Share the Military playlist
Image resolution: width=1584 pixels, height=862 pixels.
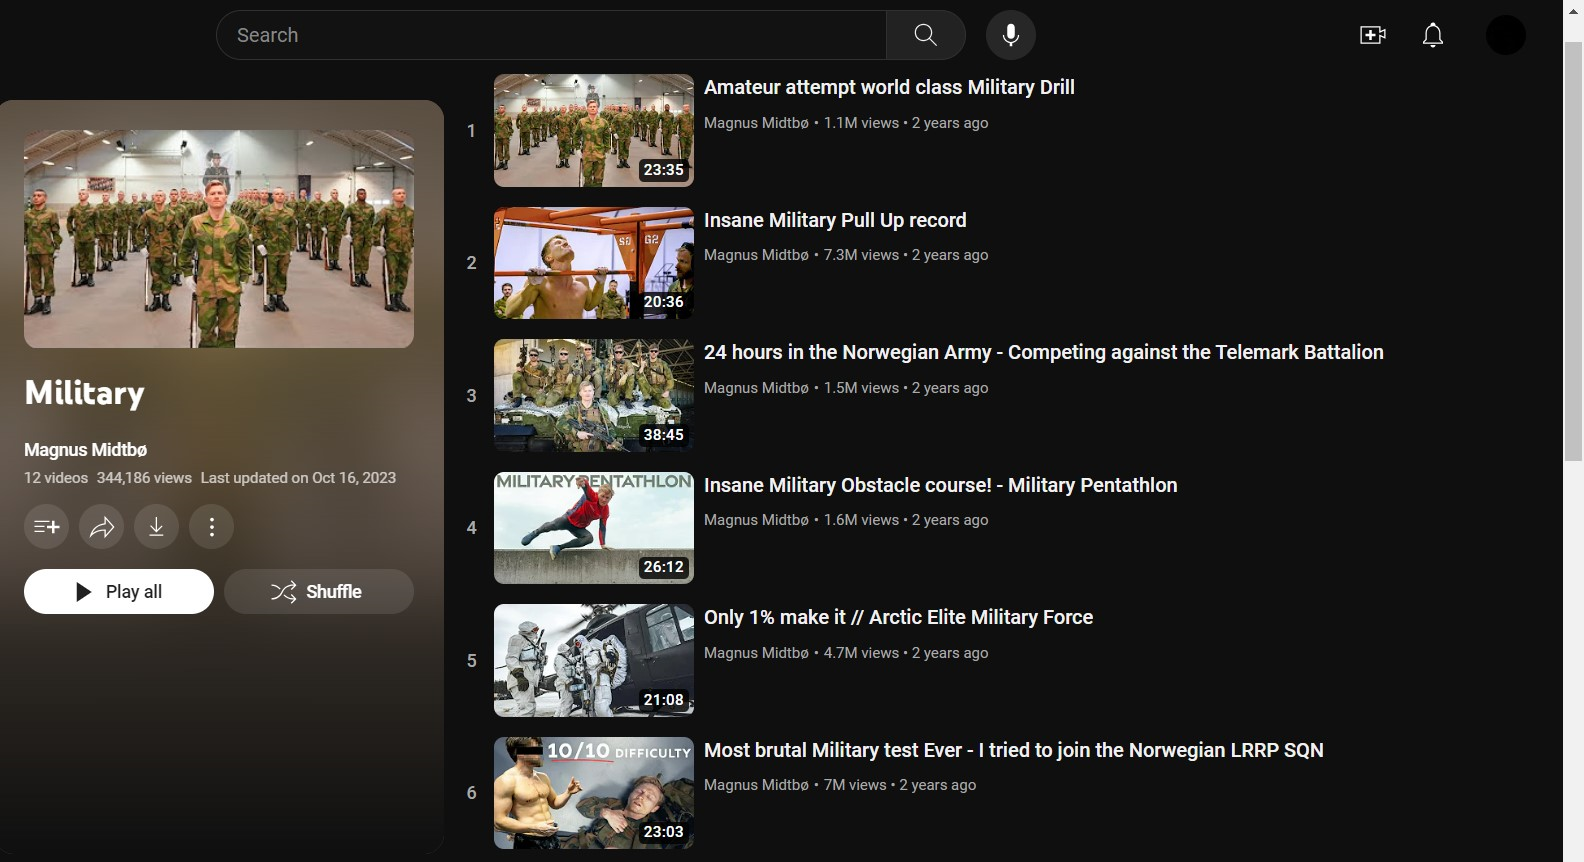click(x=102, y=527)
